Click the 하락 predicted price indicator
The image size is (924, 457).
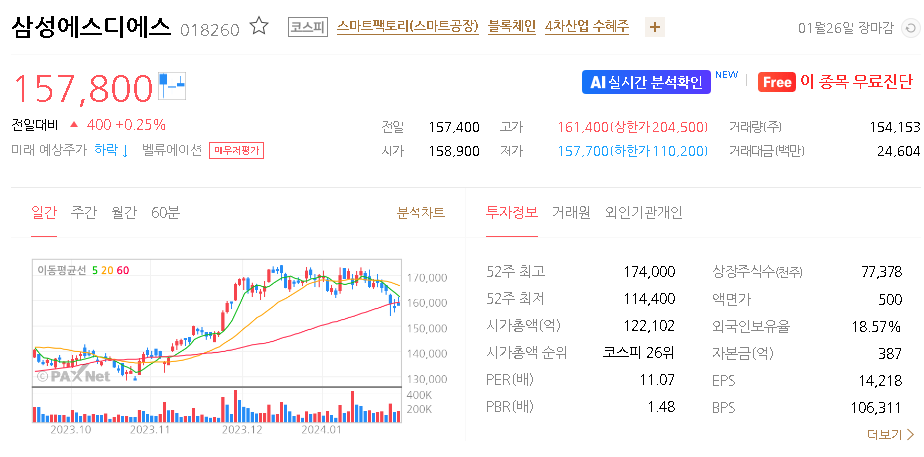pyautogui.click(x=111, y=150)
